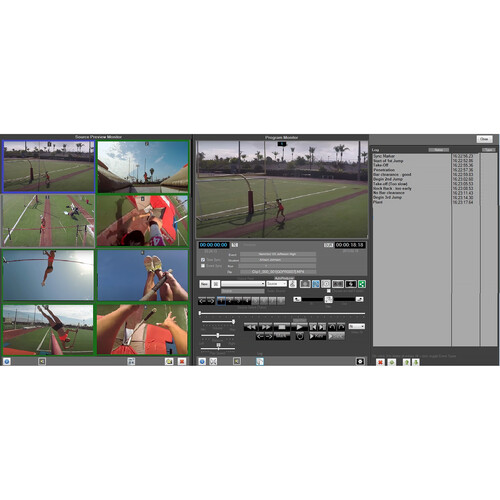Select camera 2 sky-view thumbnail
The image size is (500, 500).
tap(143, 166)
